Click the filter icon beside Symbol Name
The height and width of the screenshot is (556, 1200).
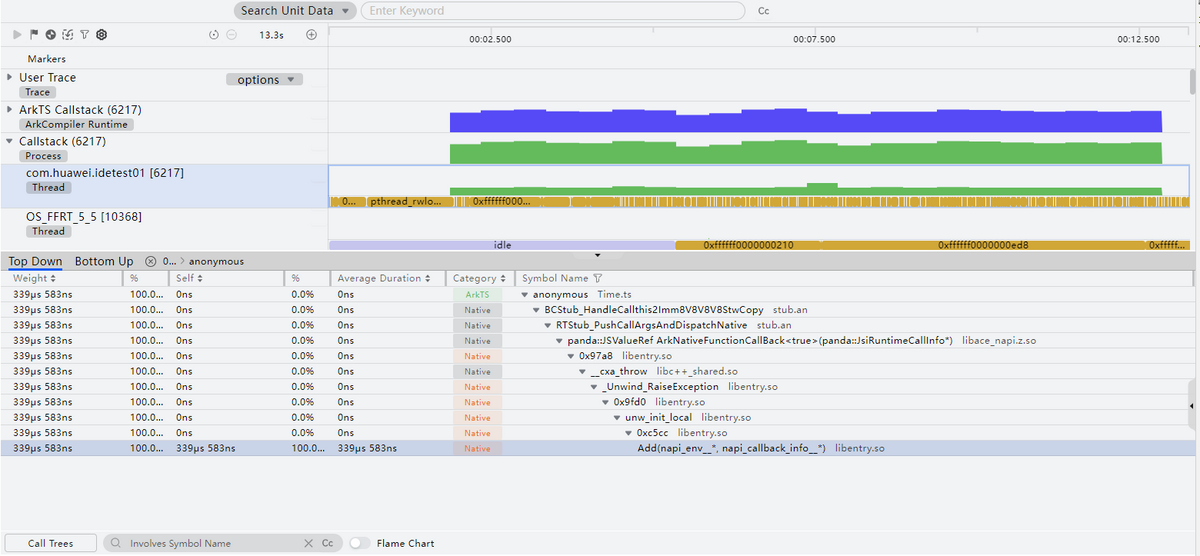click(x=598, y=278)
